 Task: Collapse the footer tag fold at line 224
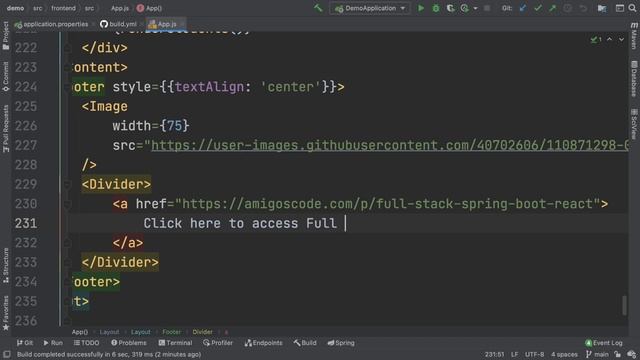click(x=67, y=87)
